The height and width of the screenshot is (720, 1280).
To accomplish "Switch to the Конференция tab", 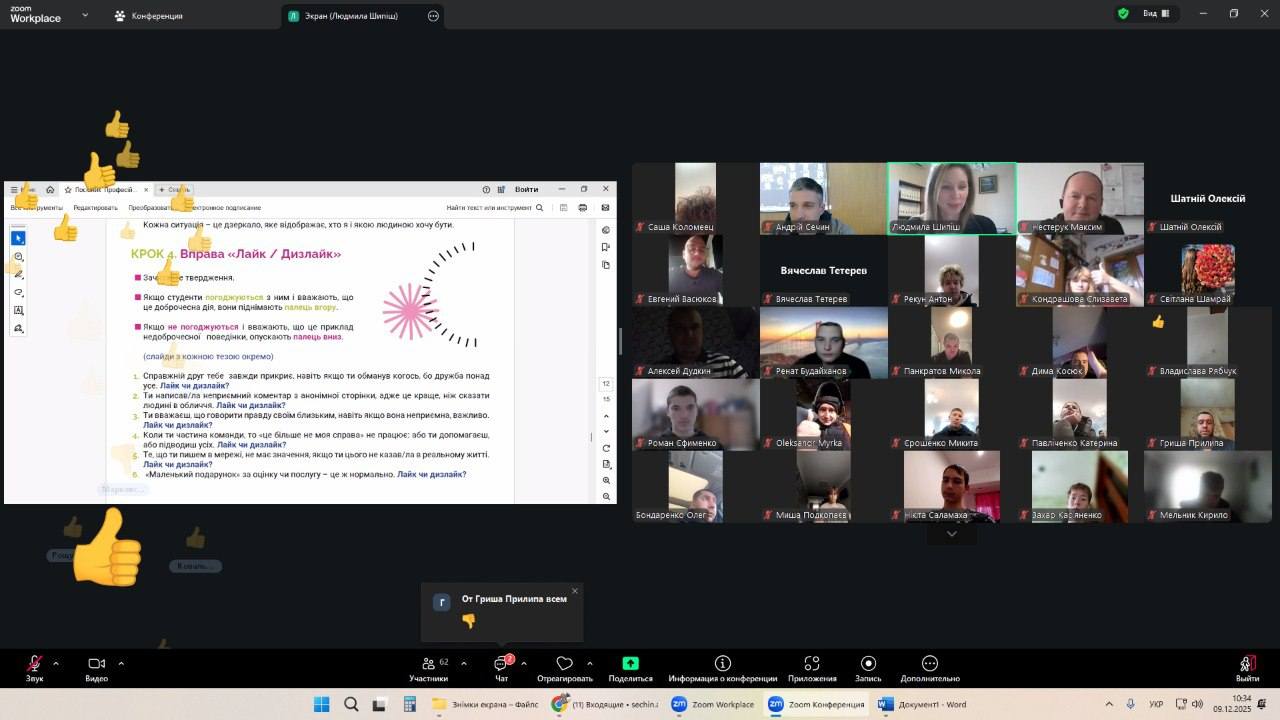I will coord(148,16).
